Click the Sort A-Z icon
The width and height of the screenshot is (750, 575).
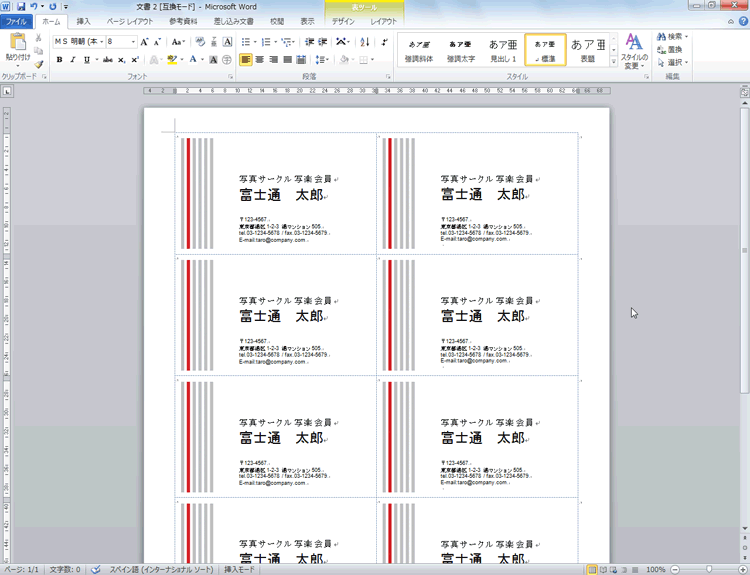point(364,42)
